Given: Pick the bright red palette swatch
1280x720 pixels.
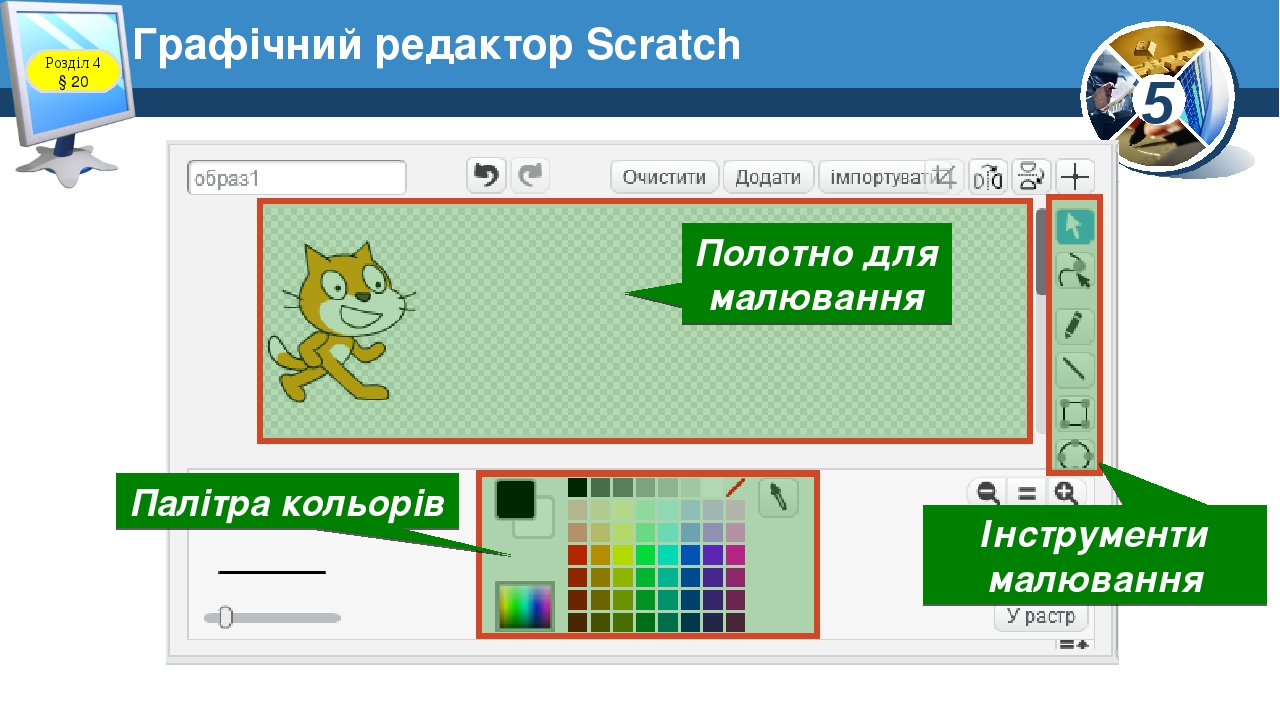Looking at the screenshot, I should click(577, 554).
